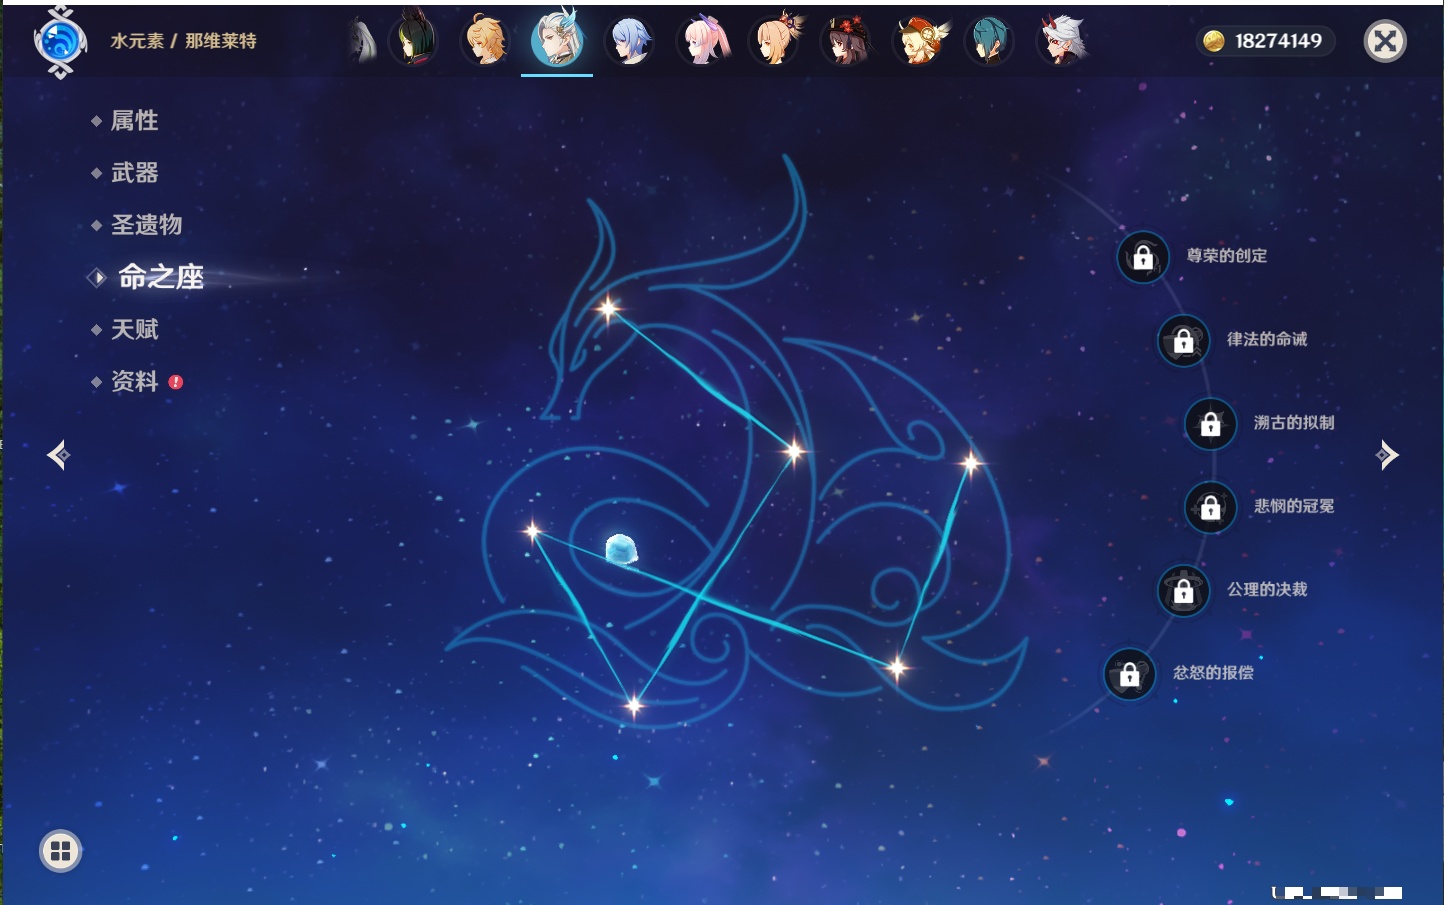Click the 忿怒的报偿 constellation label
This screenshot has width=1444, height=905.
pyautogui.click(x=1213, y=672)
